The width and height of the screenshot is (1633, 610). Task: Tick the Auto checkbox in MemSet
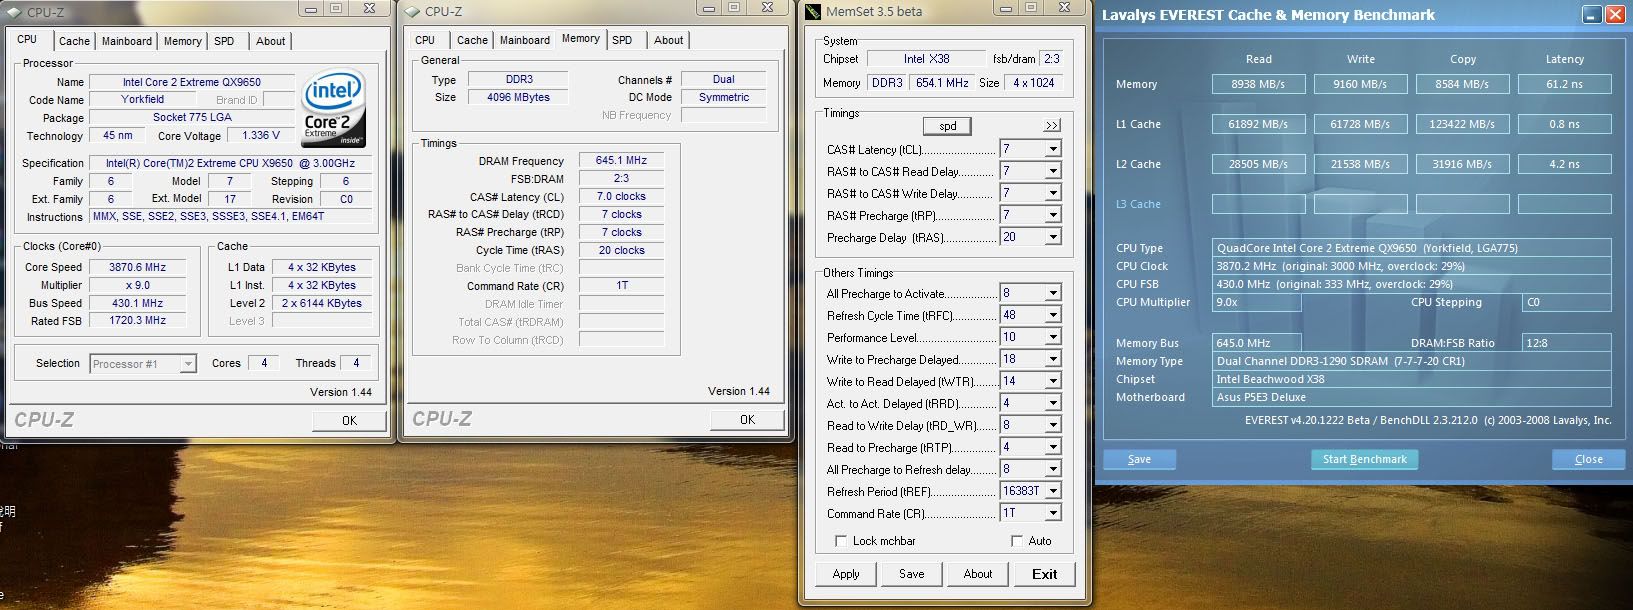tap(1017, 541)
